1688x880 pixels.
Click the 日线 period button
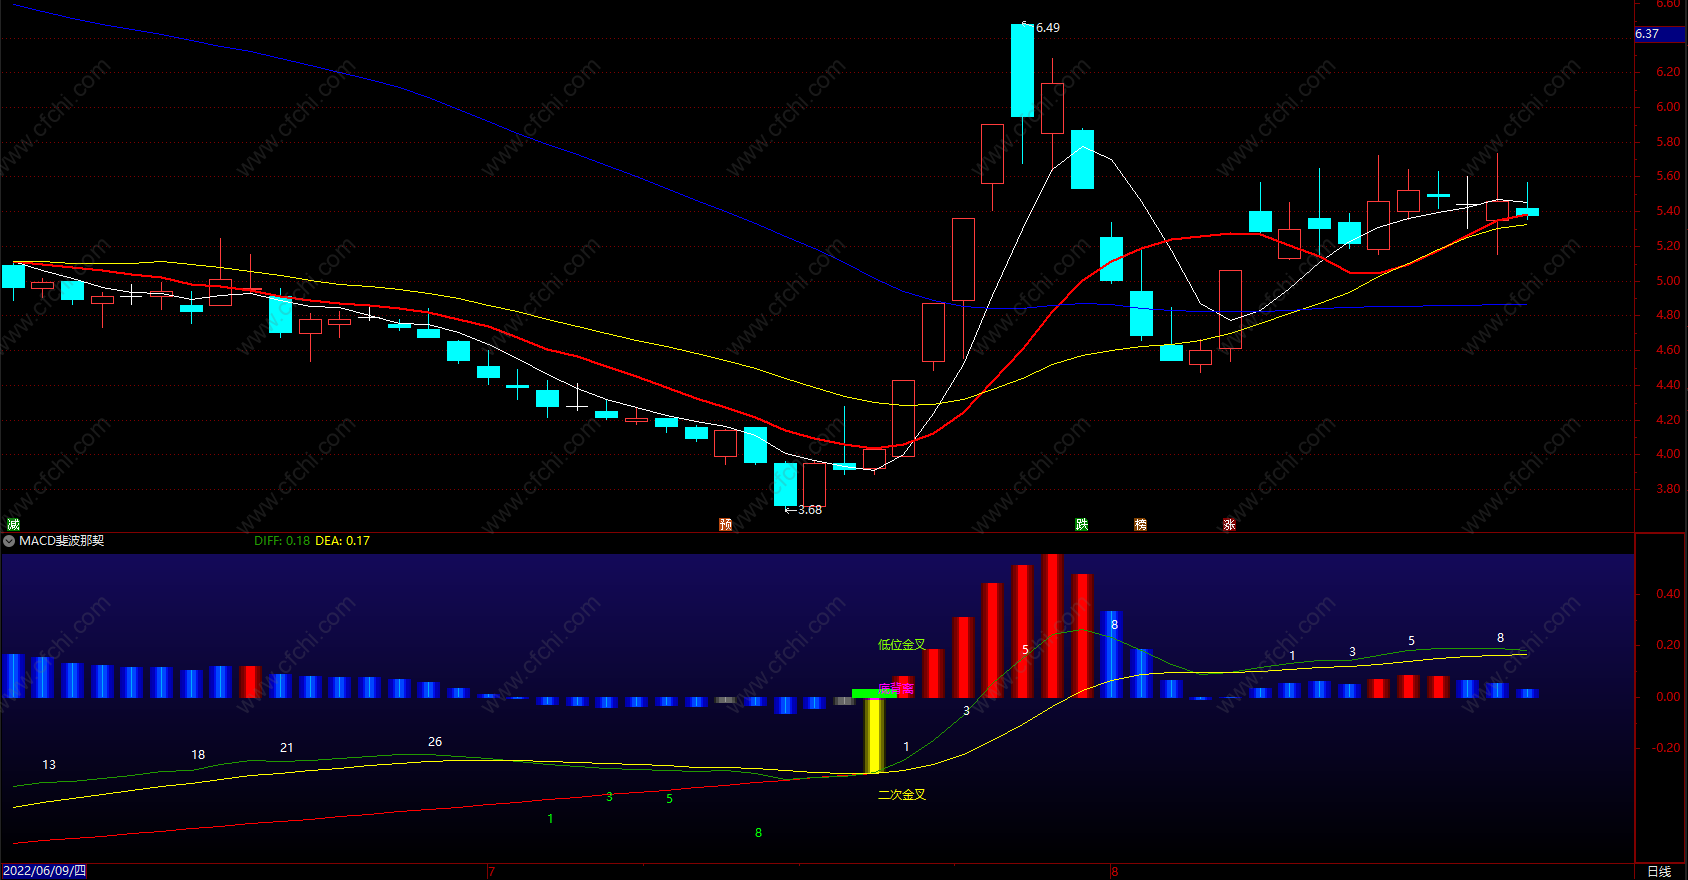point(1659,871)
